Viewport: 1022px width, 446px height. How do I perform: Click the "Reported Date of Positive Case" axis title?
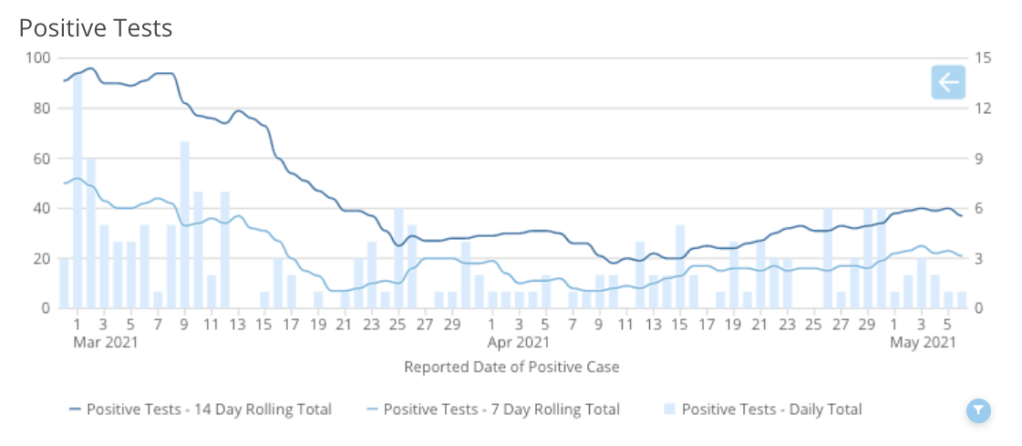[x=511, y=367]
